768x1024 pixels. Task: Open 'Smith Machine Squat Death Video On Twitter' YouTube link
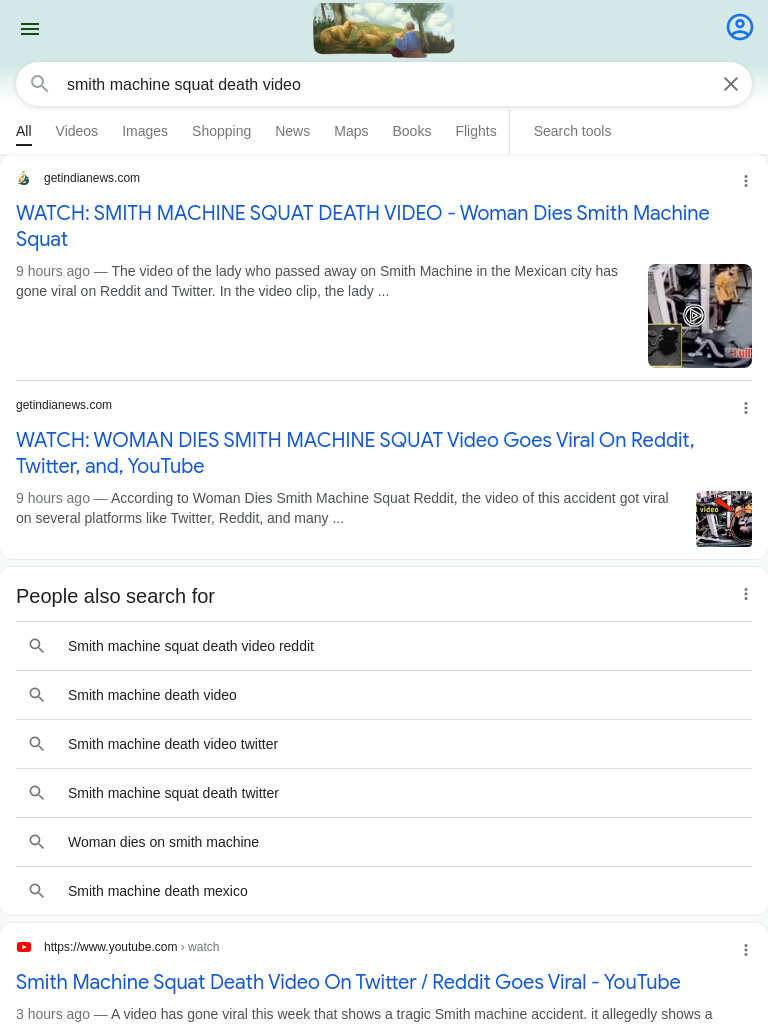pos(348,982)
